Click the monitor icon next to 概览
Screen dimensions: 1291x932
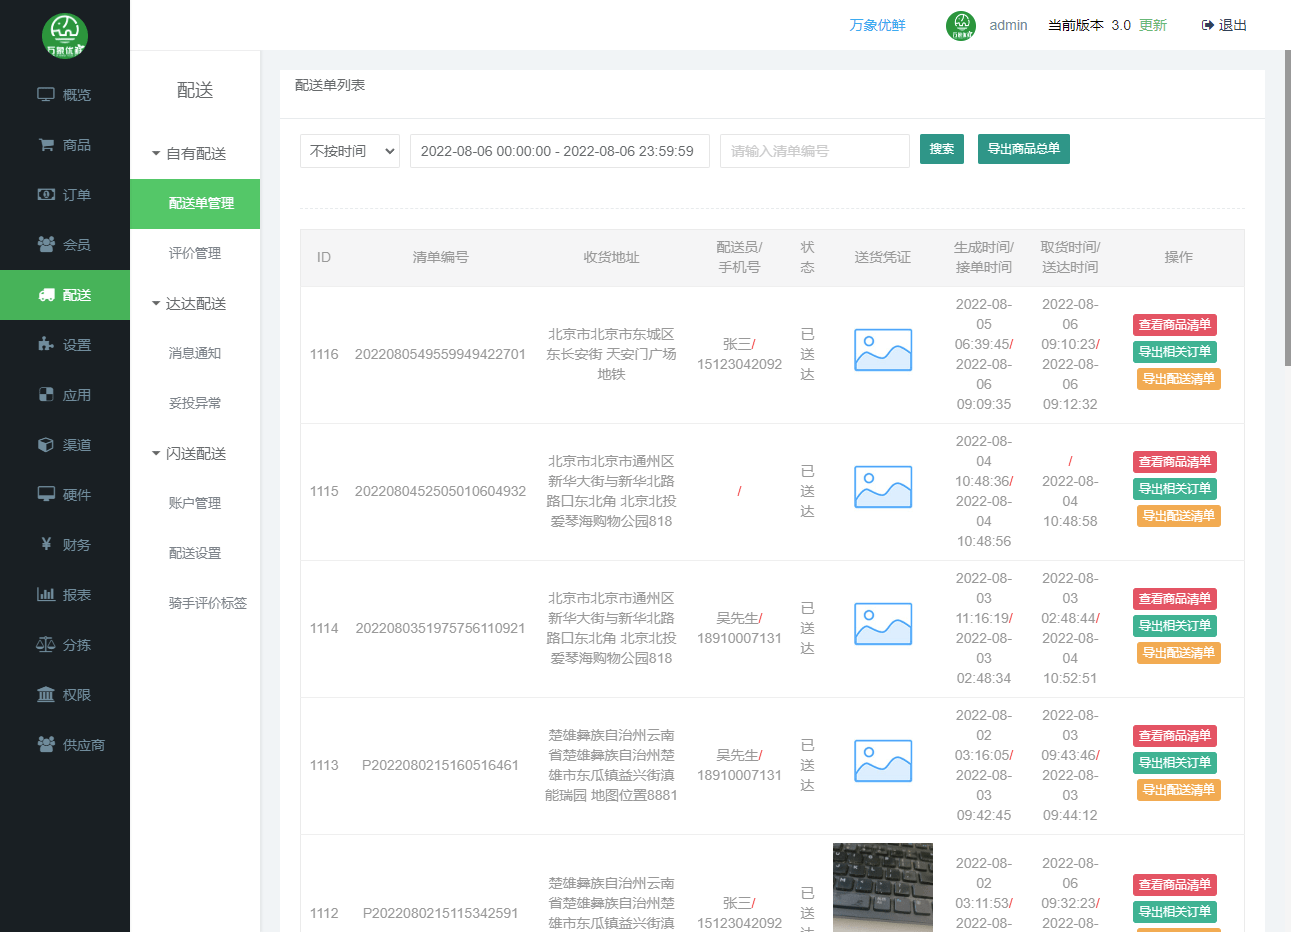pos(45,95)
